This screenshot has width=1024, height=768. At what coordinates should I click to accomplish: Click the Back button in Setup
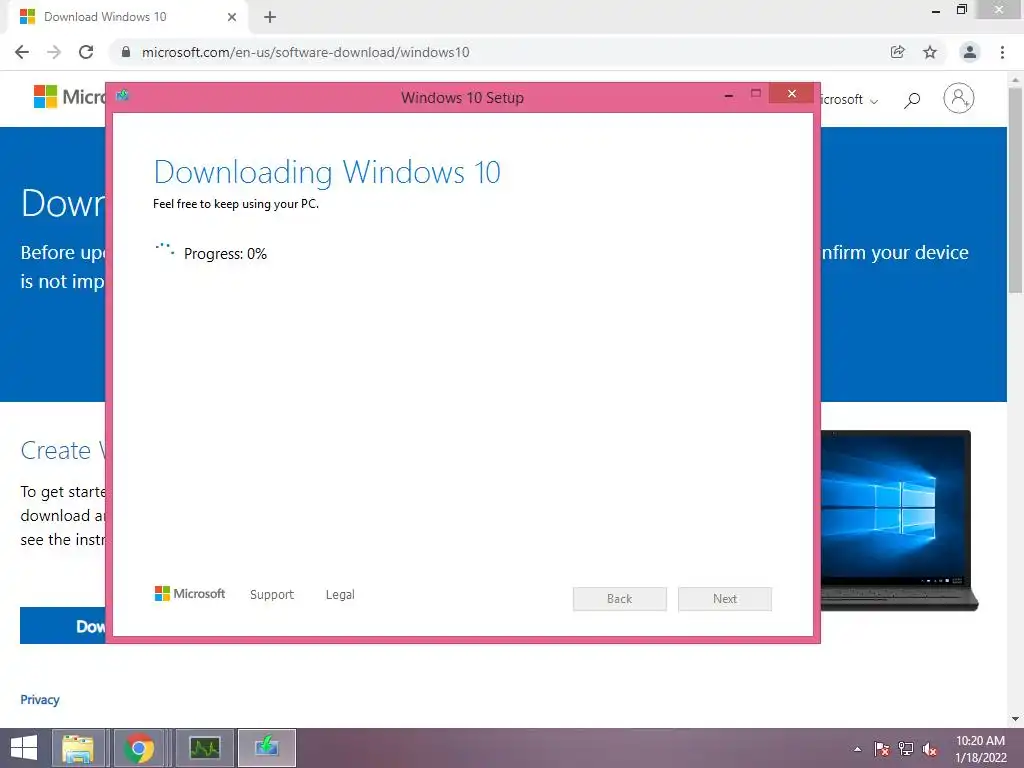(x=620, y=599)
